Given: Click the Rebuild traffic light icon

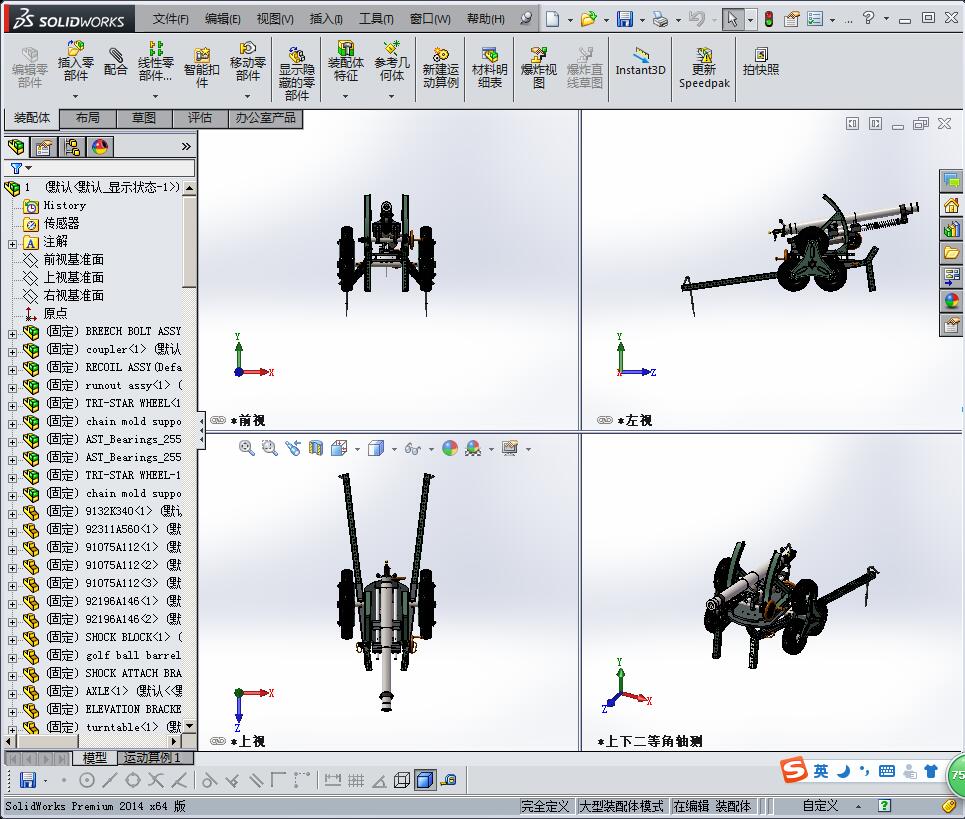Looking at the screenshot, I should pyautogui.click(x=769, y=19).
